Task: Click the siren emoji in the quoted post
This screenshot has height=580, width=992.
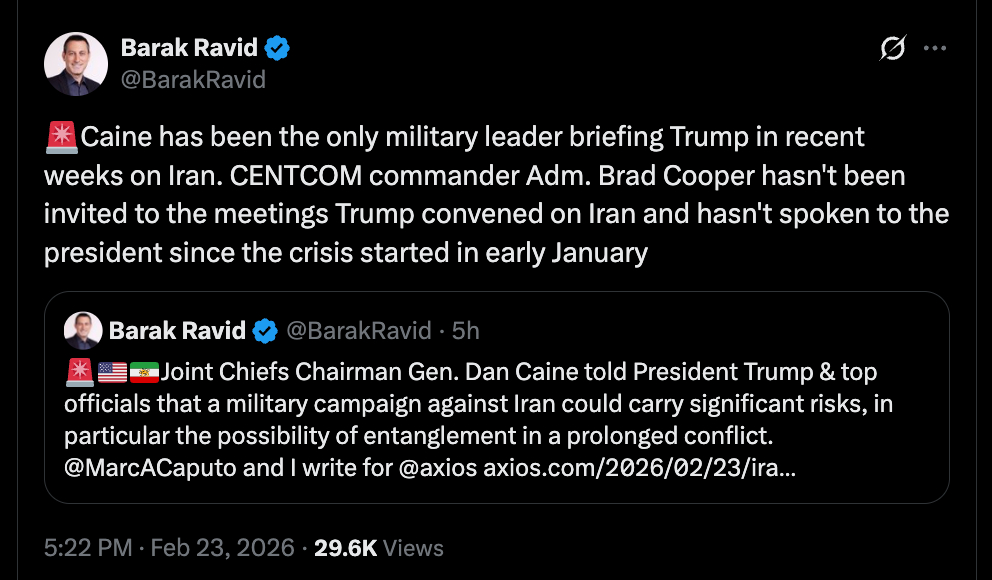Action: point(79,373)
